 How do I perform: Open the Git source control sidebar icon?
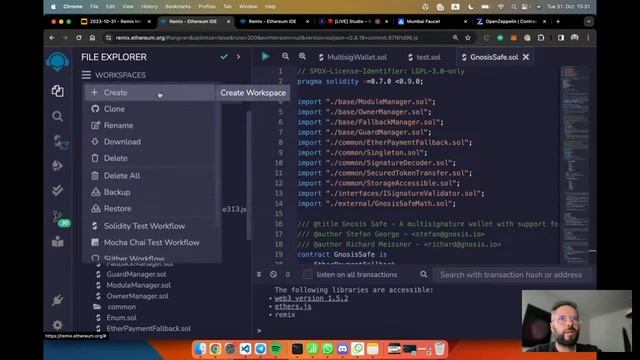[x=58, y=216]
